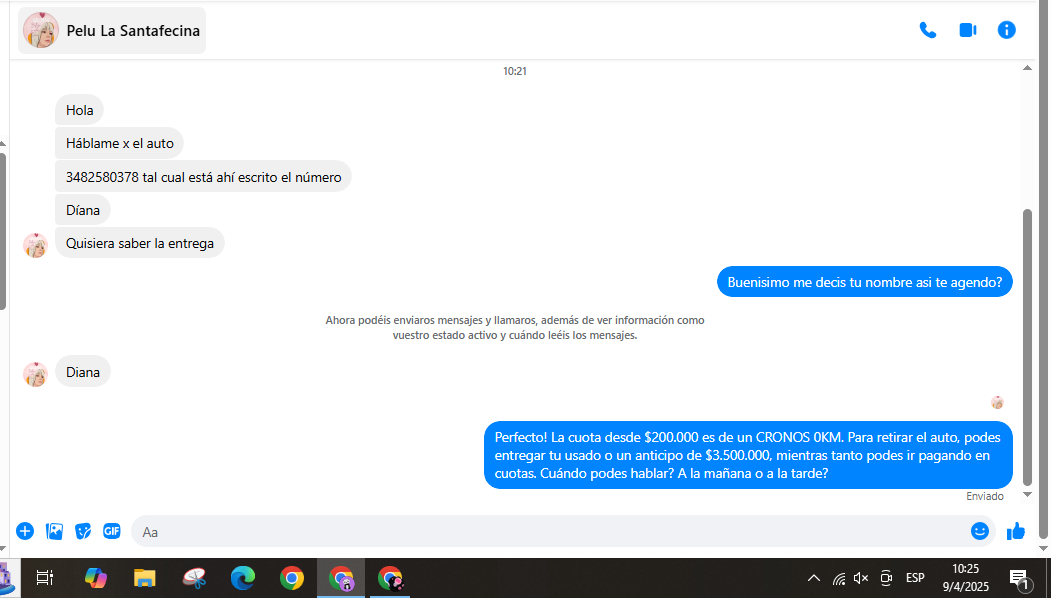Click the 'Buenisimo me decis tu nombre' message
Viewport: 1051px width, 598px height.
[x=865, y=282]
